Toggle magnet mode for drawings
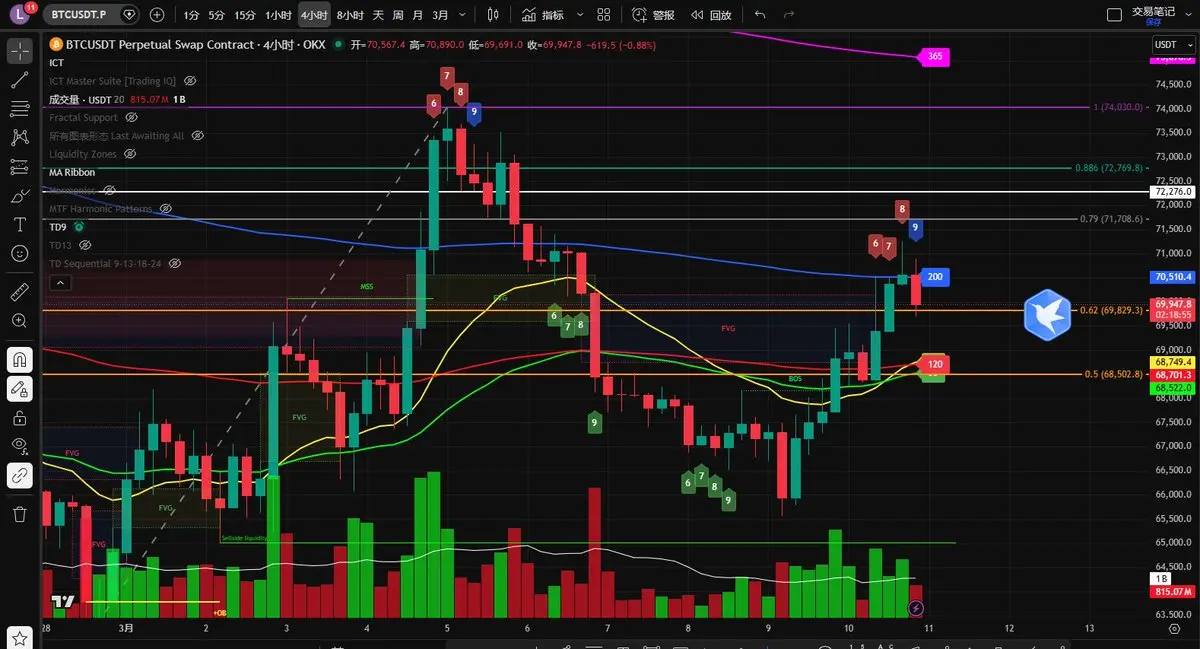 [x=19, y=359]
